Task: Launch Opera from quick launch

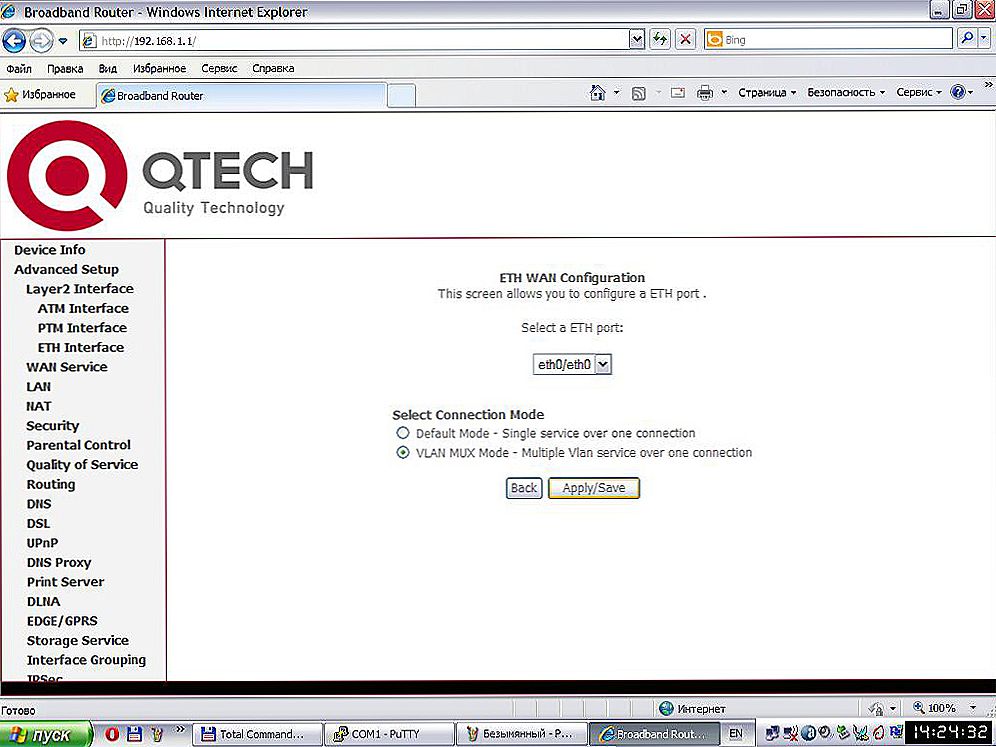Action: click(x=112, y=734)
